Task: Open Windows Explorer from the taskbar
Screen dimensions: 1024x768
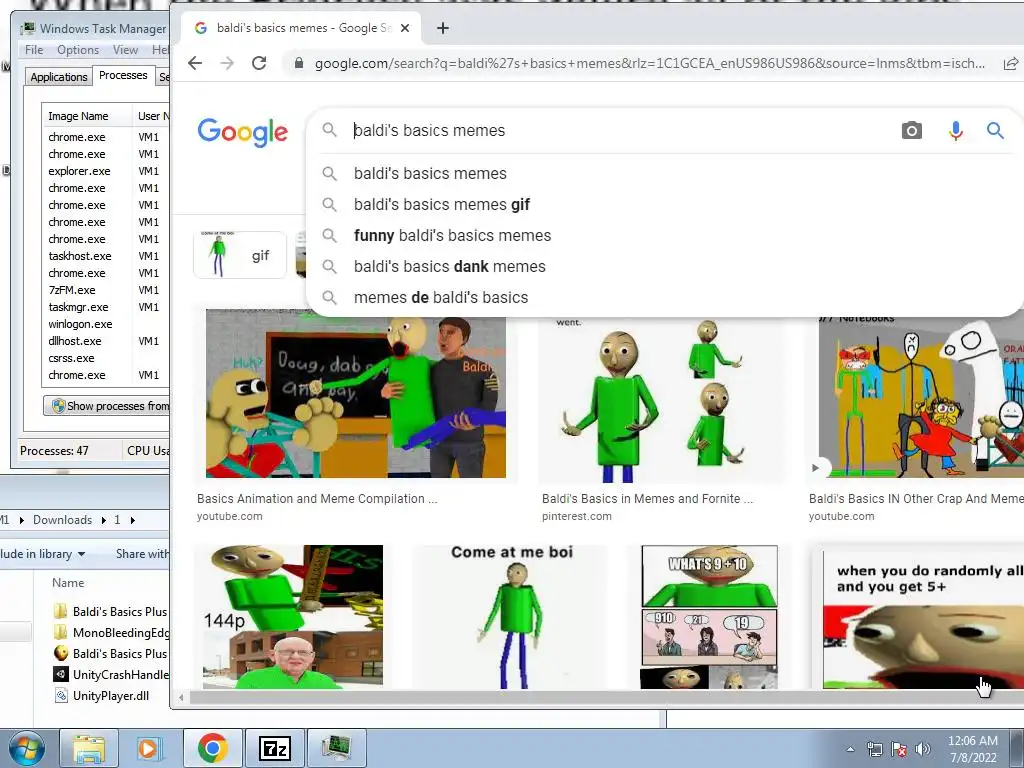Action: coord(89,748)
